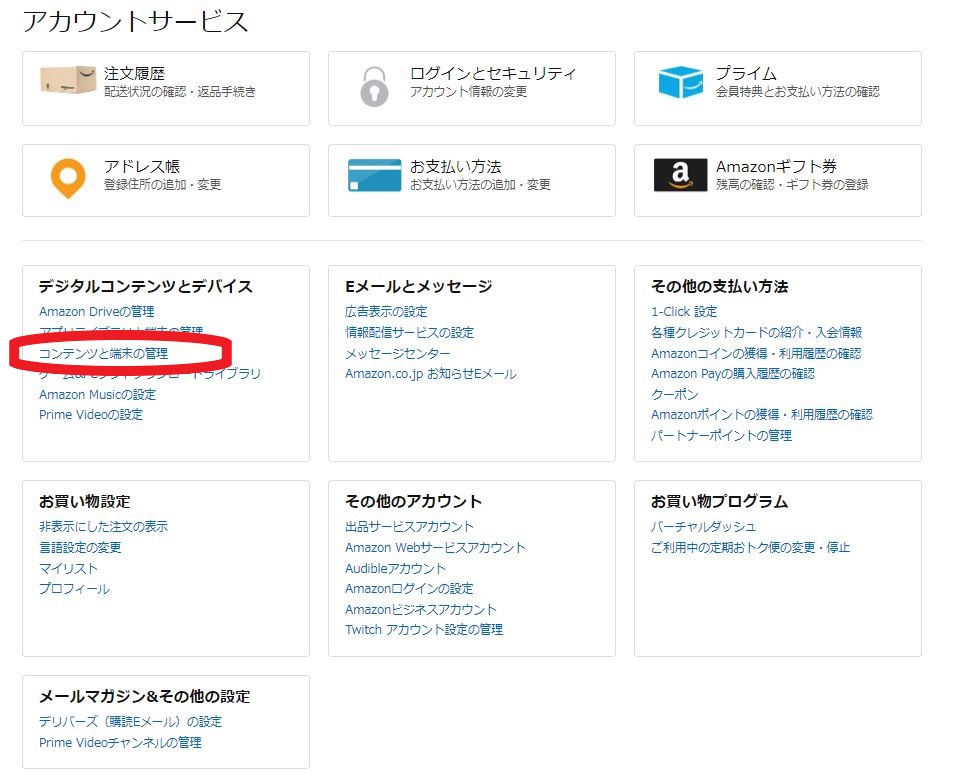Open the ログインとセキュリティ card
This screenshot has width=977, height=783.
click(472, 88)
